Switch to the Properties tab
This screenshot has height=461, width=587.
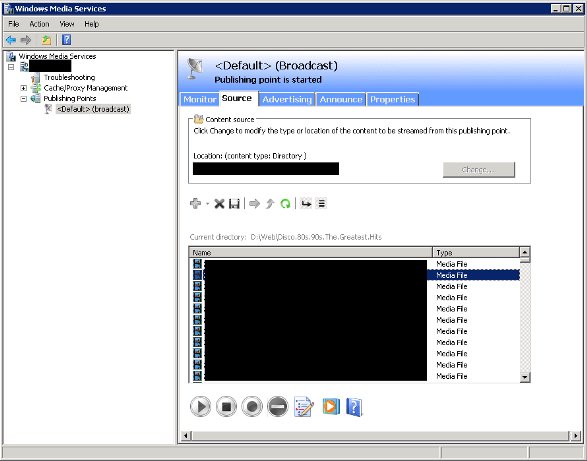[392, 99]
